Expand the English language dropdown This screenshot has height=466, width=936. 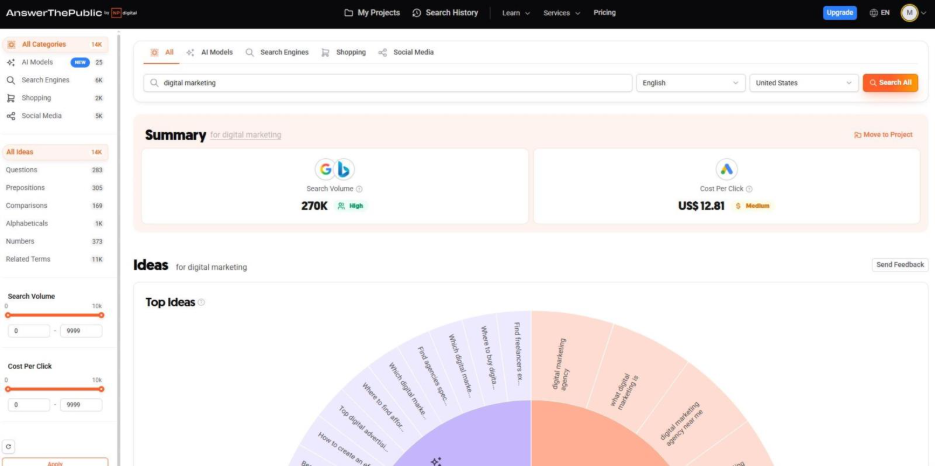tap(690, 83)
